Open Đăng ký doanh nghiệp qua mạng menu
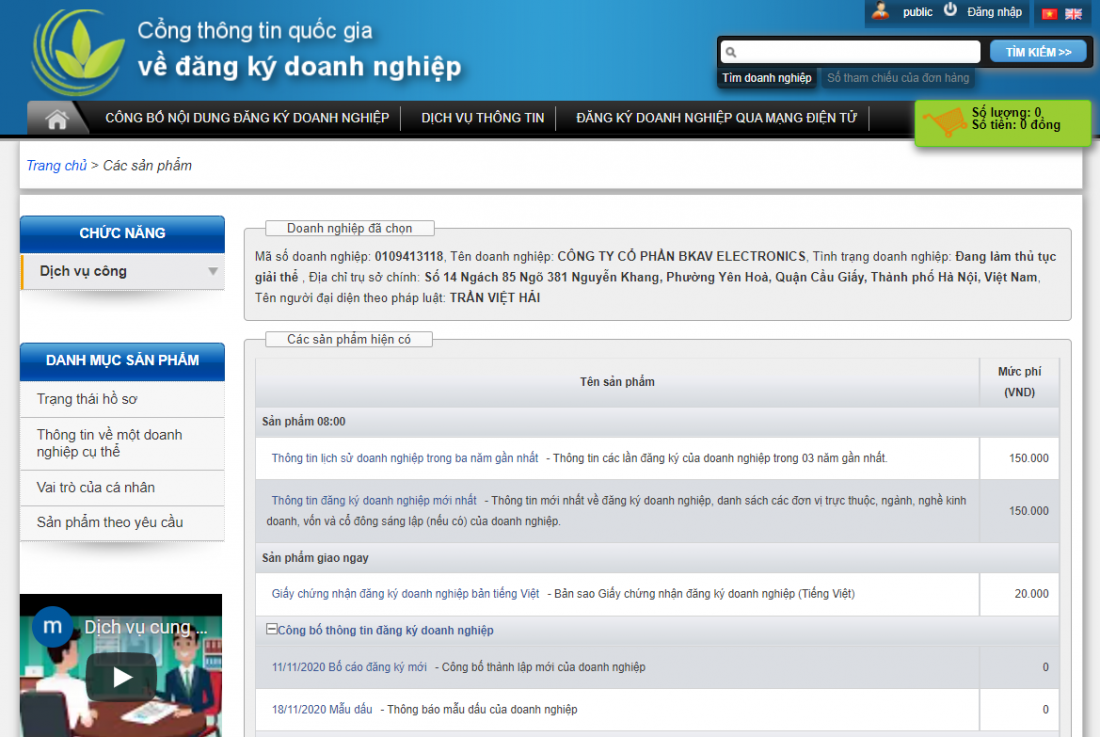The width and height of the screenshot is (1100, 737). point(716,118)
